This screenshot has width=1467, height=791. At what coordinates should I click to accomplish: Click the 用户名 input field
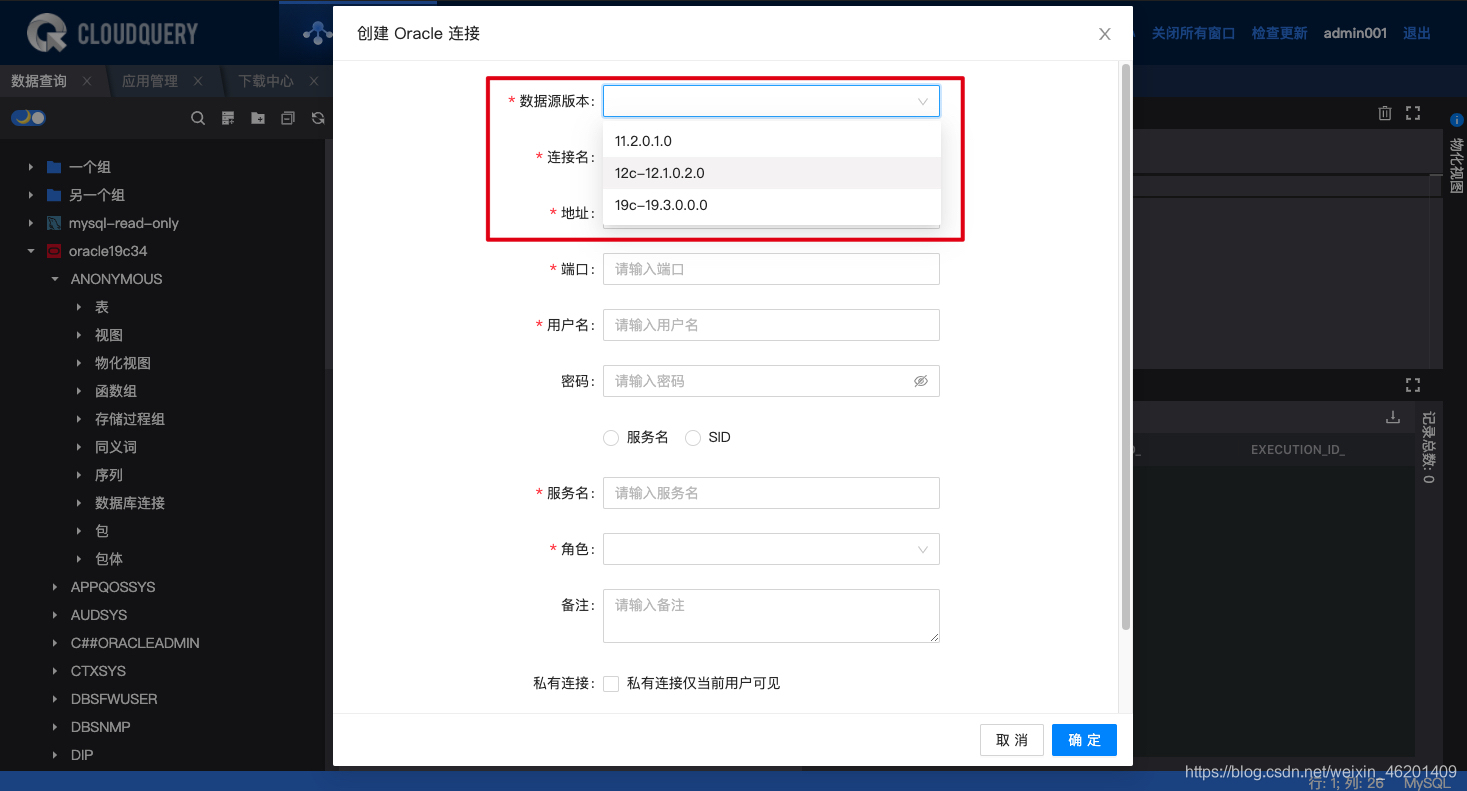tap(771, 325)
